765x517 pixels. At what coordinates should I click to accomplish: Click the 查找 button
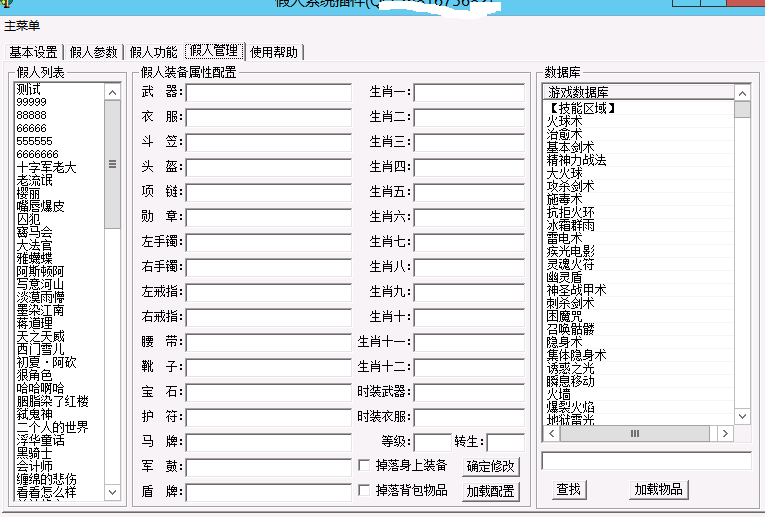pos(569,489)
